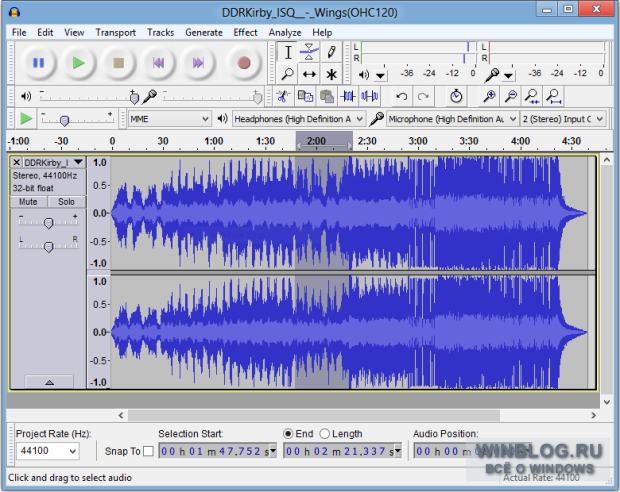Open the Transport menu
The image size is (620, 492).
tap(115, 32)
